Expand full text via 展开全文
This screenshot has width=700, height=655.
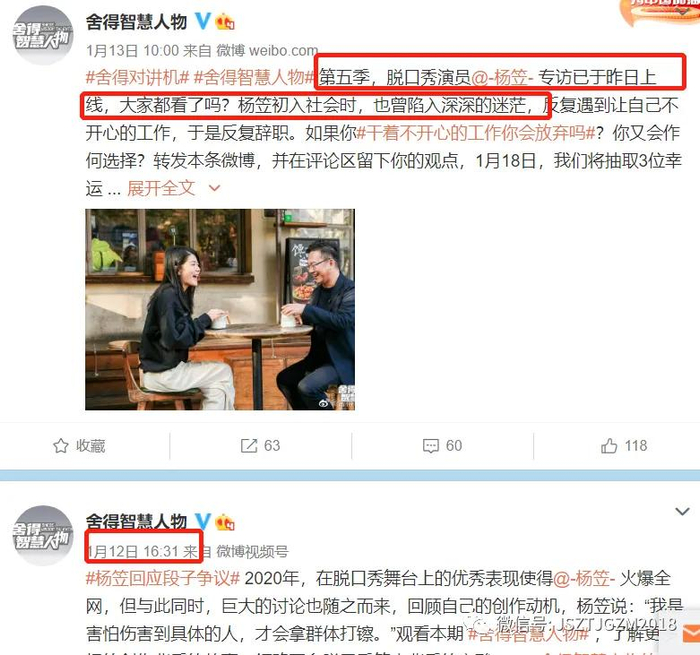tap(161, 188)
